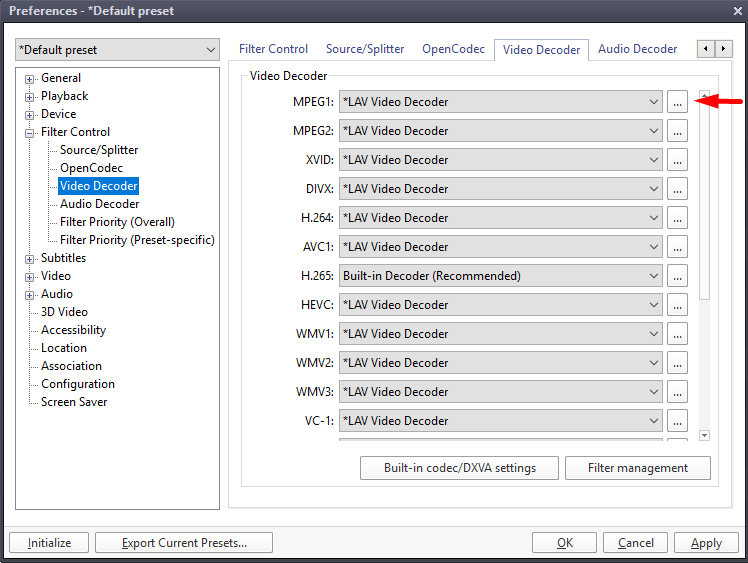Open settings button for AVC1 decoder

coord(677,247)
